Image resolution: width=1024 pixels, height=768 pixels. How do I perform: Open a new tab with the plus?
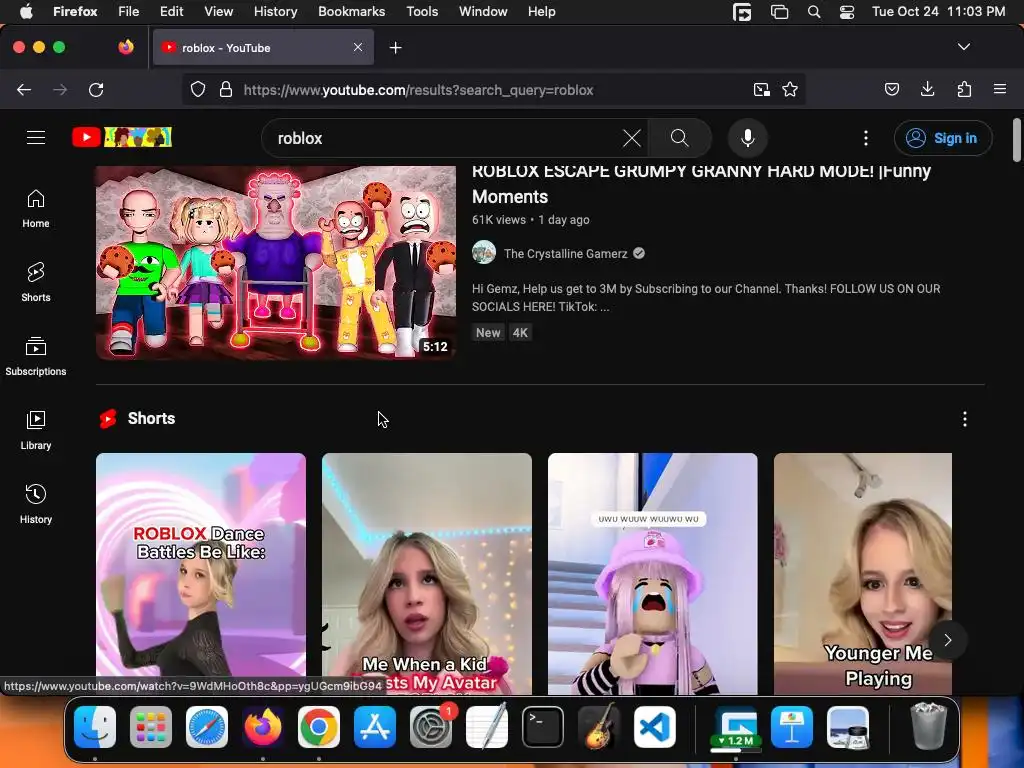[395, 48]
